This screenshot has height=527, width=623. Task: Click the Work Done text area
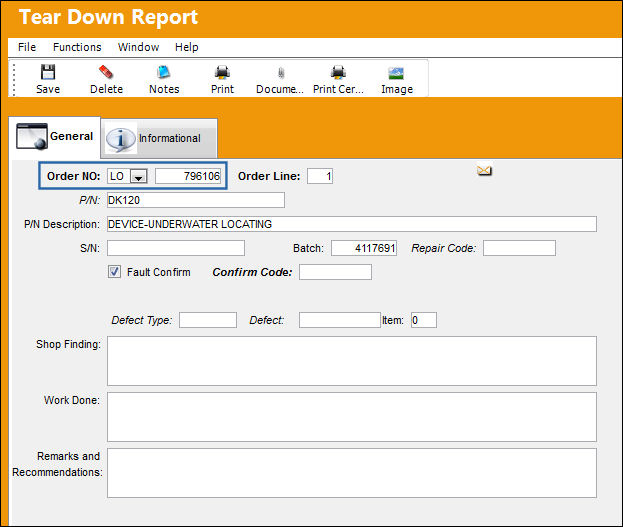click(352, 417)
